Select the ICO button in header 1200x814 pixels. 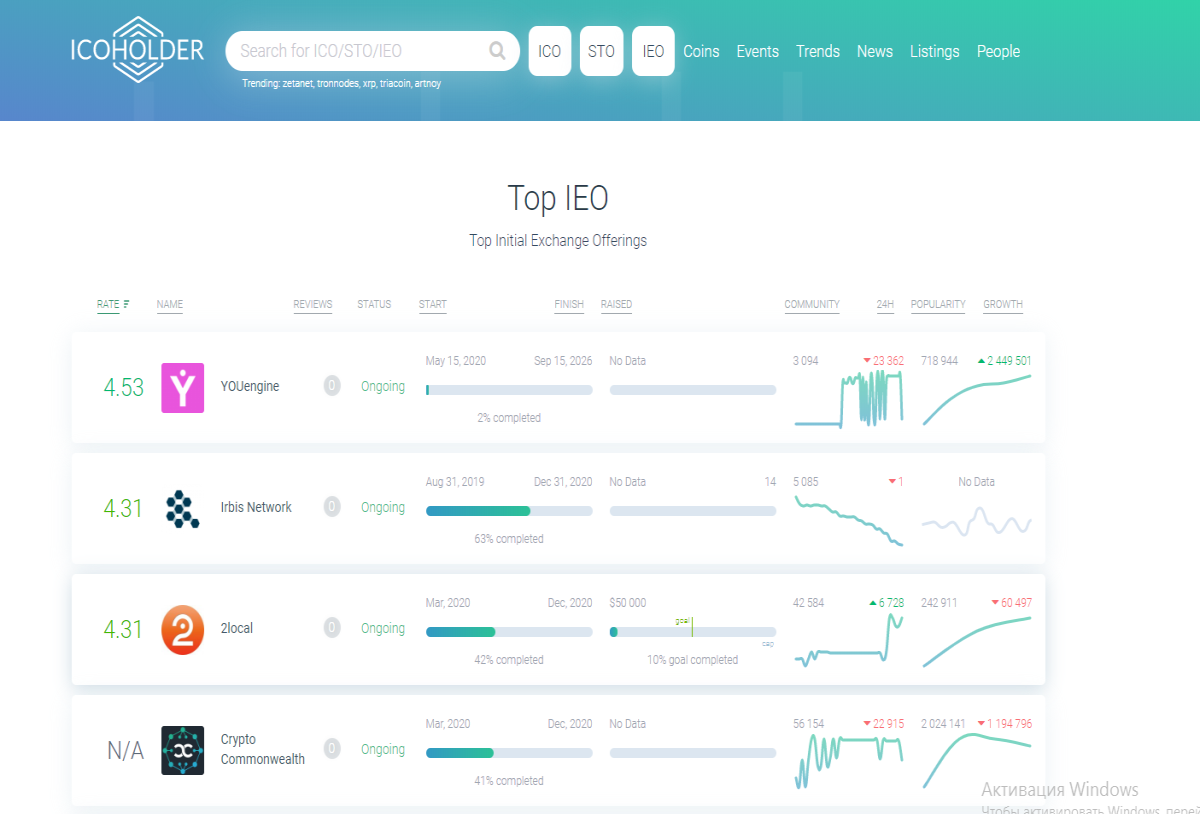pos(550,51)
